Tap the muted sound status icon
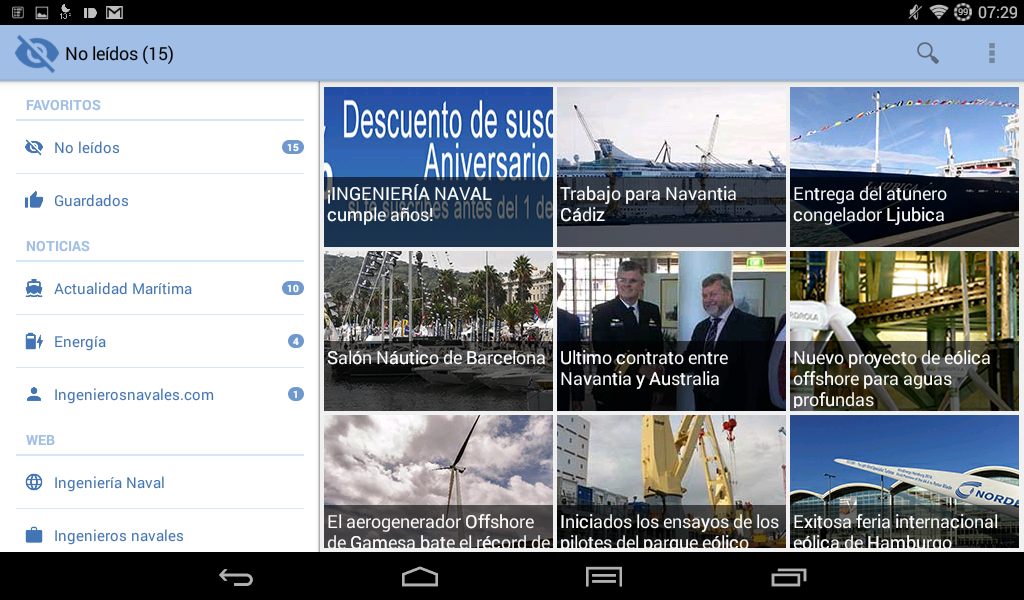The width and height of the screenshot is (1024, 600). coord(915,12)
